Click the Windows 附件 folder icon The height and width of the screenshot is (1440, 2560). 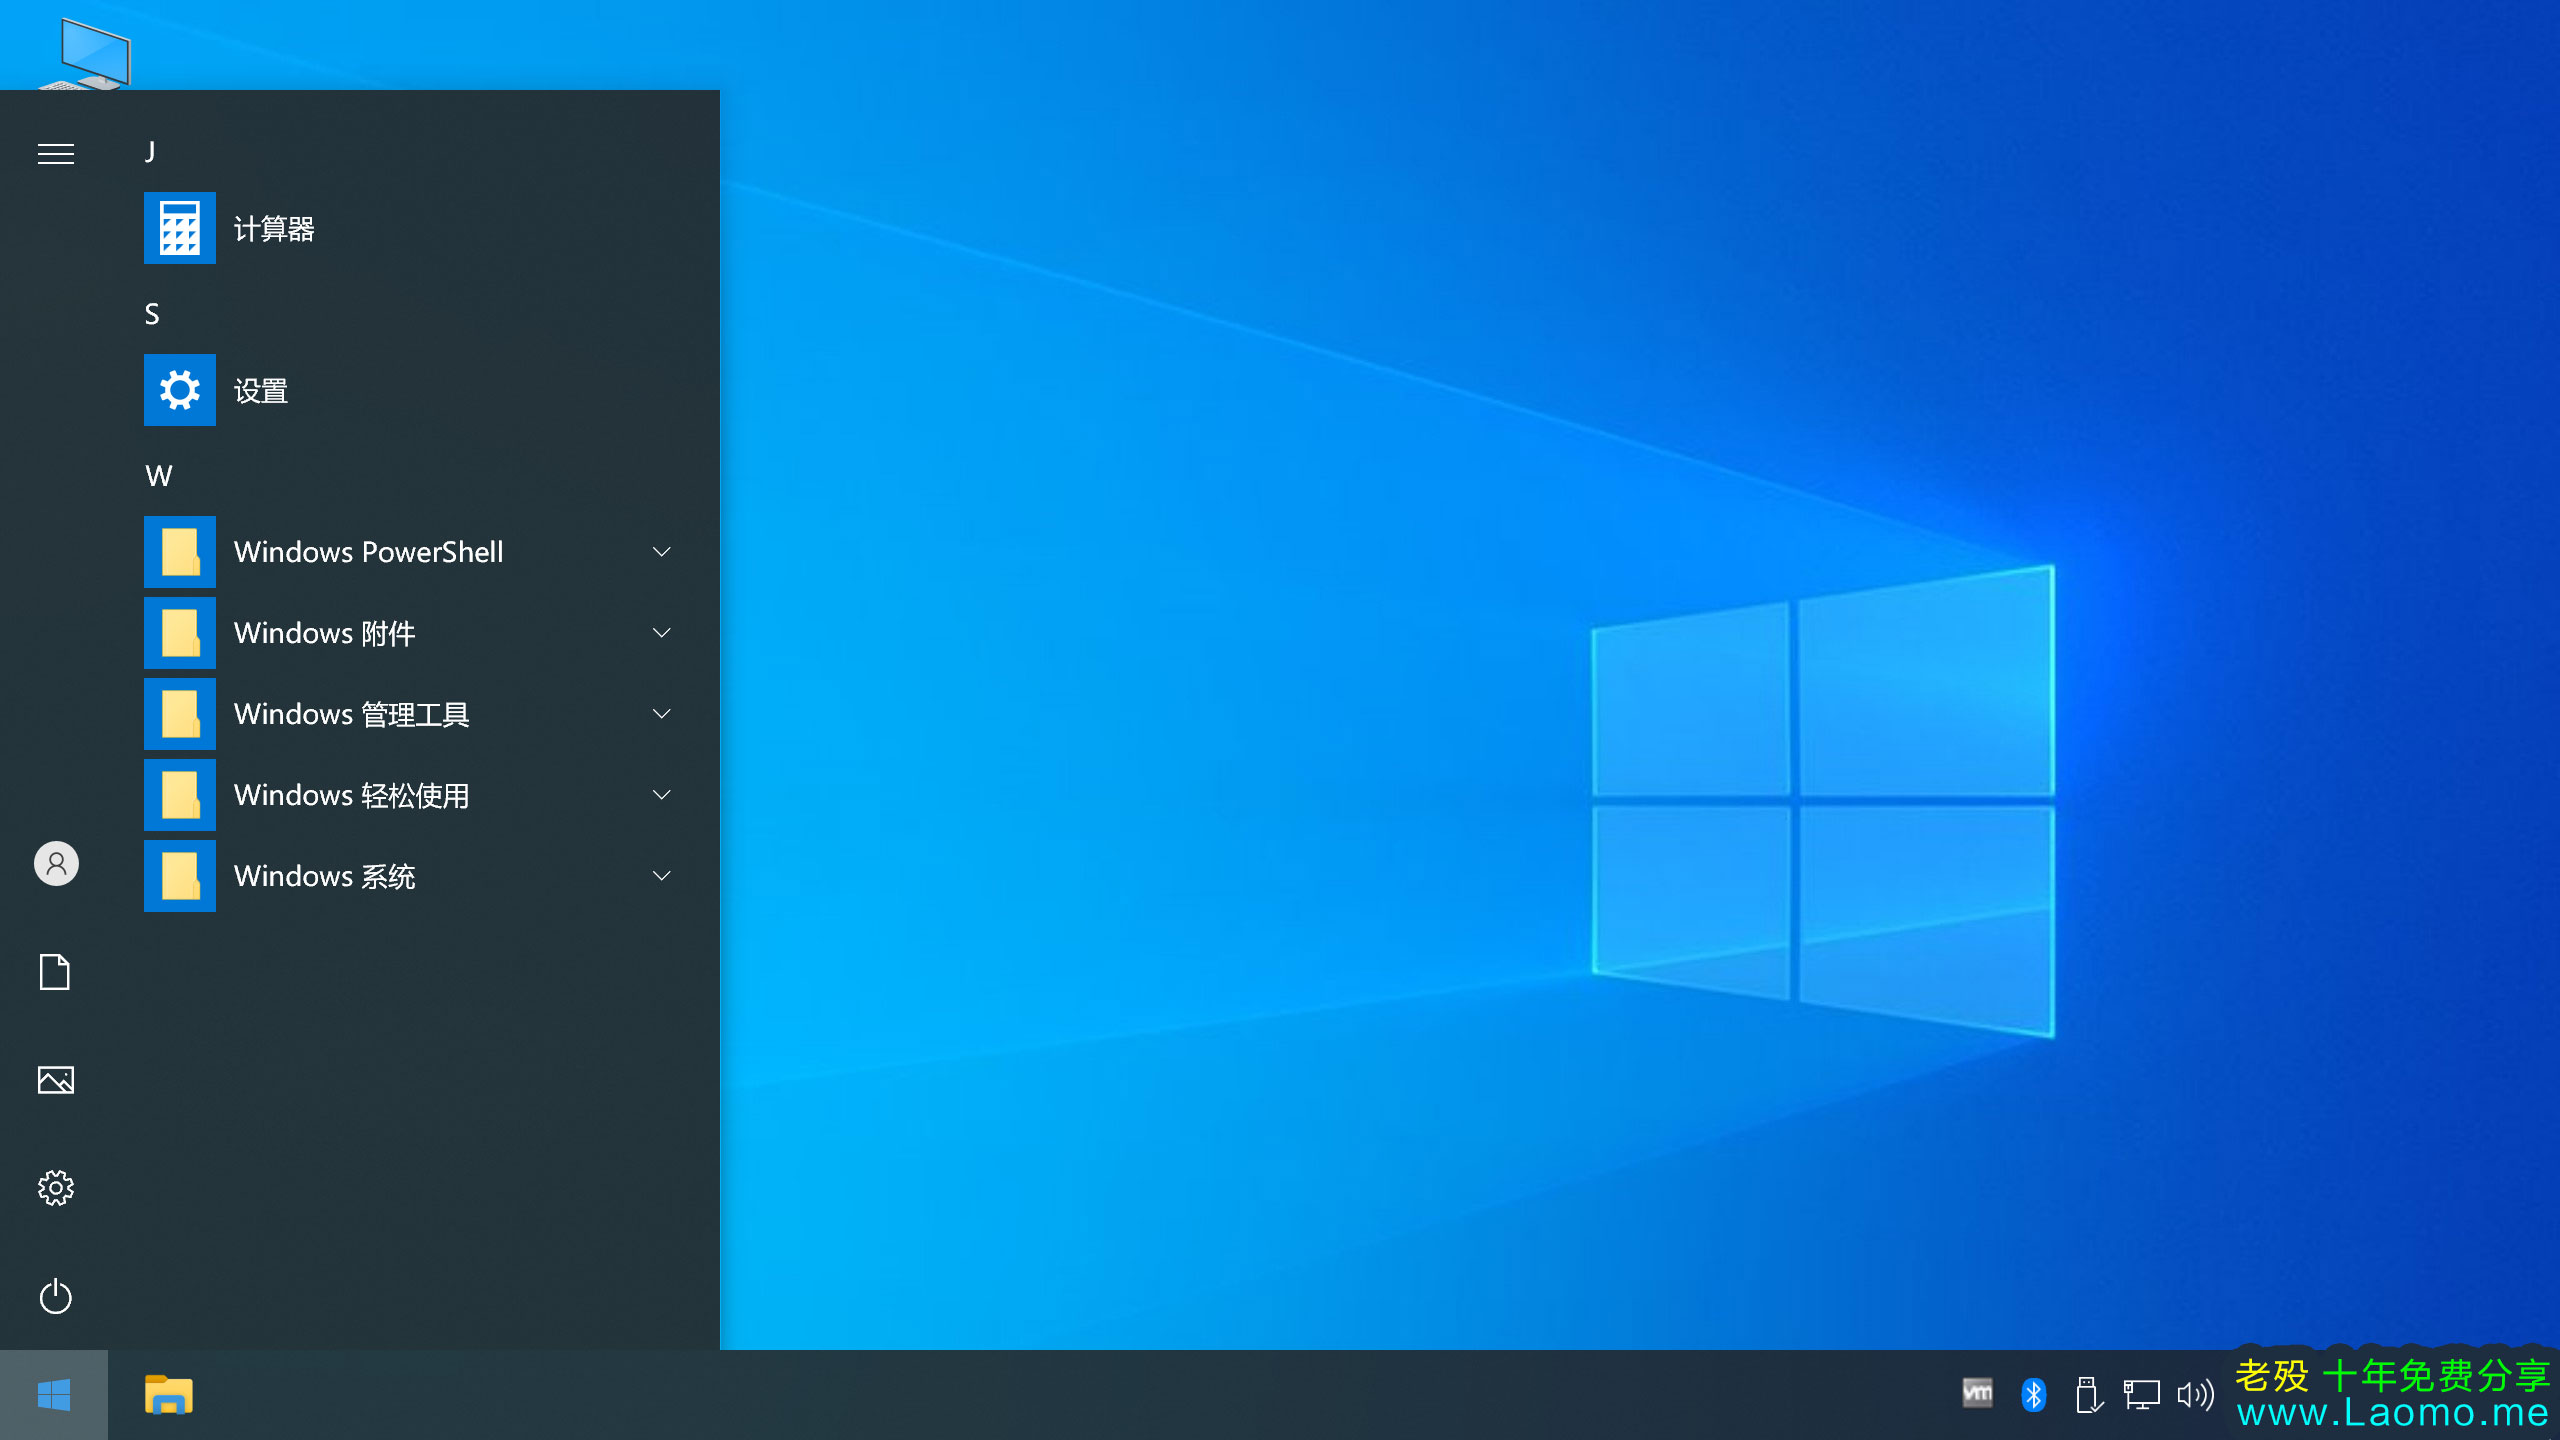(x=180, y=633)
